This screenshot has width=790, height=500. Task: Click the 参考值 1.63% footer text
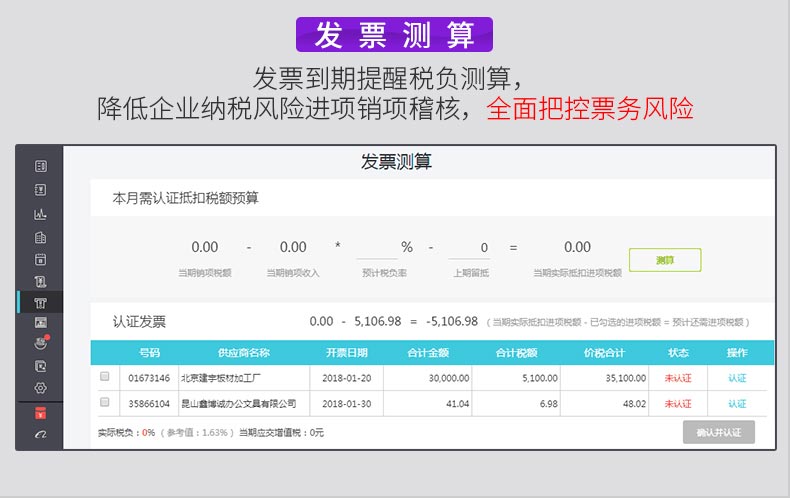click(198, 433)
